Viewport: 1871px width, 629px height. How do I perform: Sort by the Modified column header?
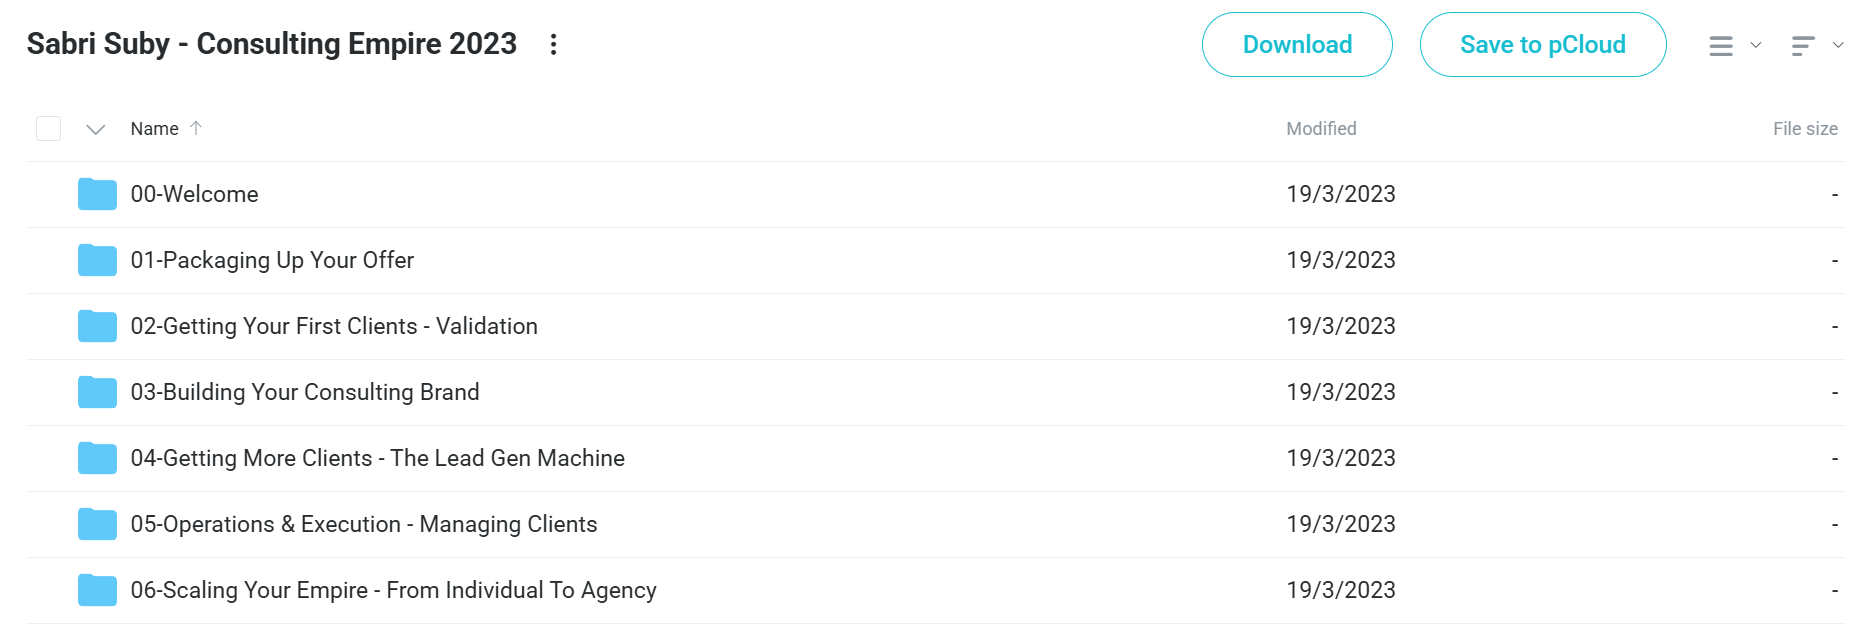point(1321,129)
